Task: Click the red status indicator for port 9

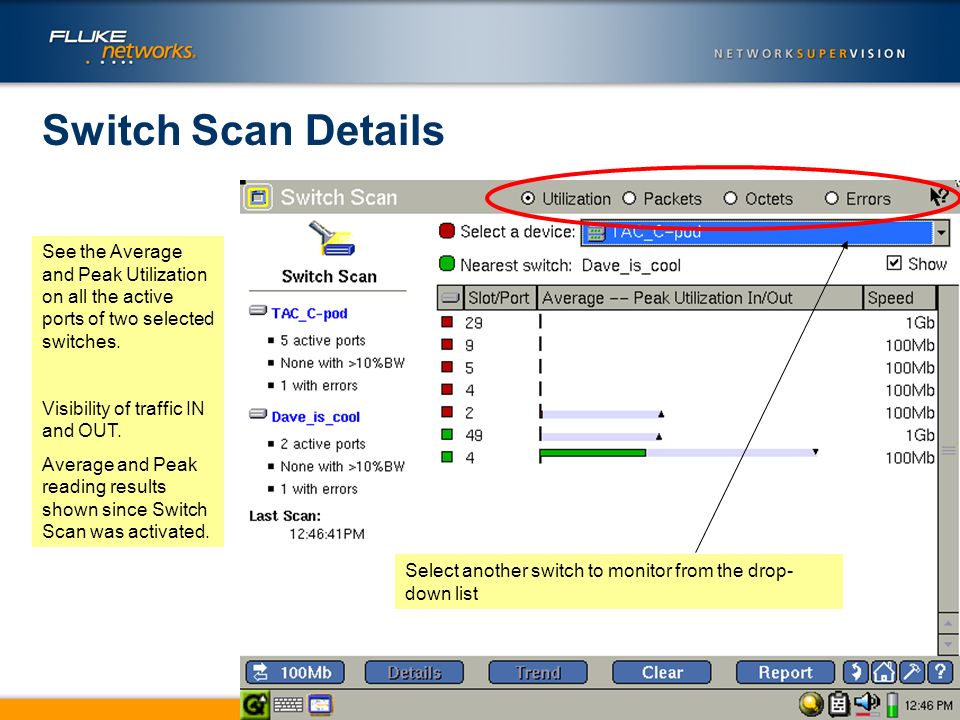Action: [x=448, y=345]
